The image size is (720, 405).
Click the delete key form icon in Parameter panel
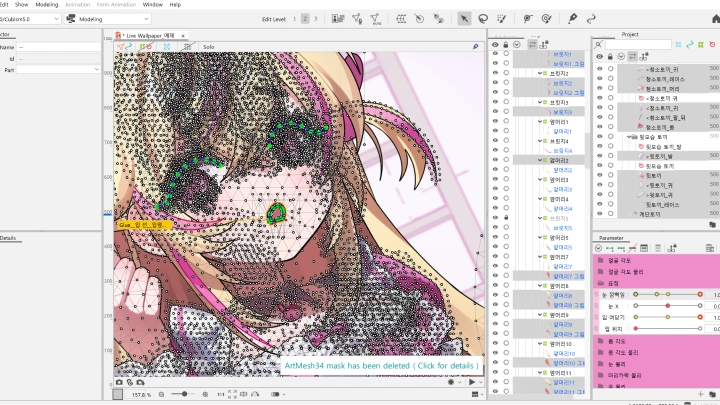[632, 248]
